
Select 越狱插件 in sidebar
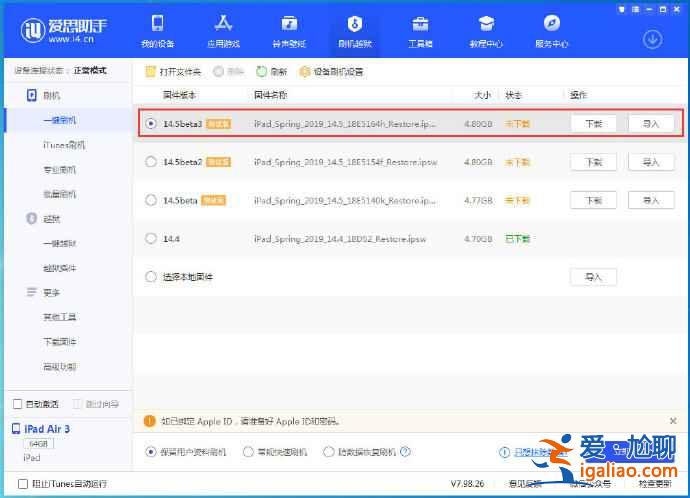click(x=59, y=268)
